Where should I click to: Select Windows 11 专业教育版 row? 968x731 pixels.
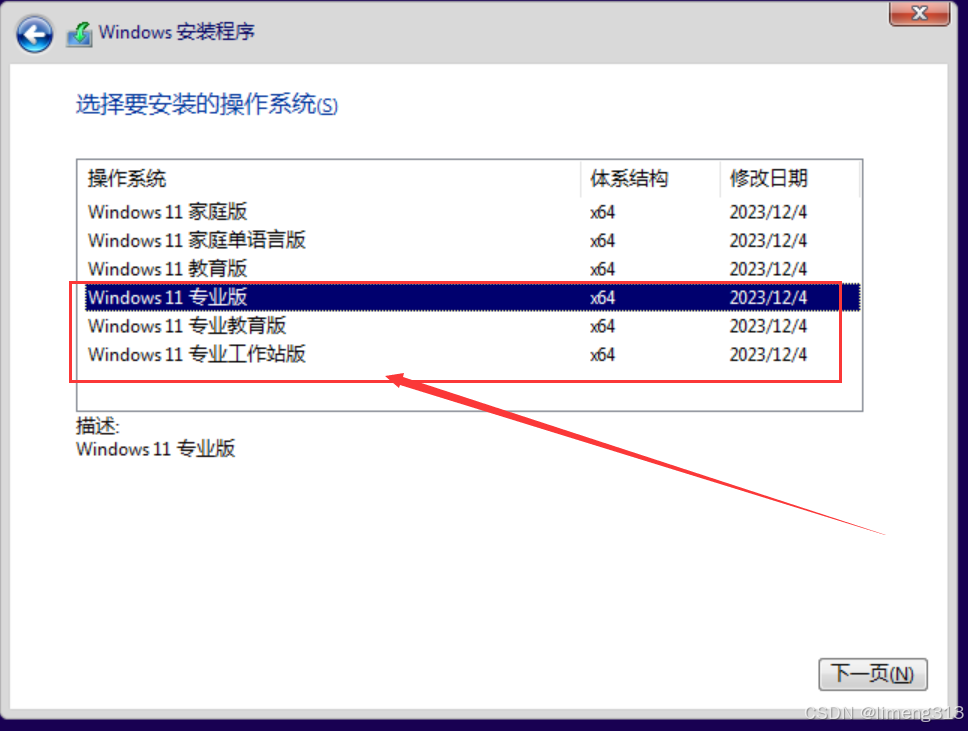point(472,326)
